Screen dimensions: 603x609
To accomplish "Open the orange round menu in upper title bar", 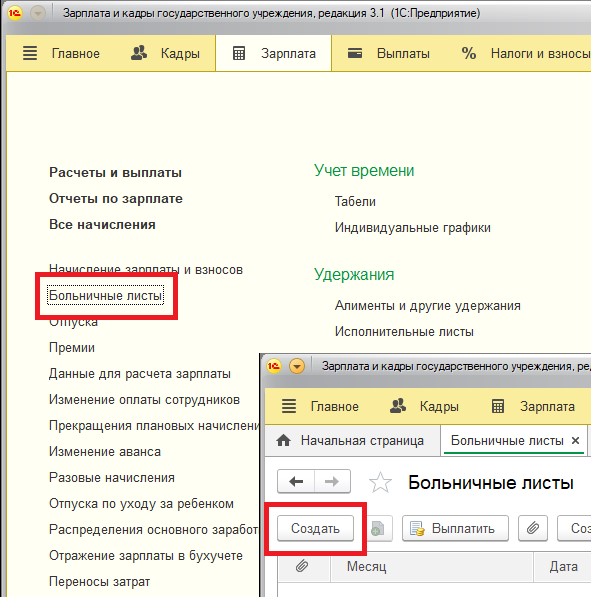I will (38, 15).
